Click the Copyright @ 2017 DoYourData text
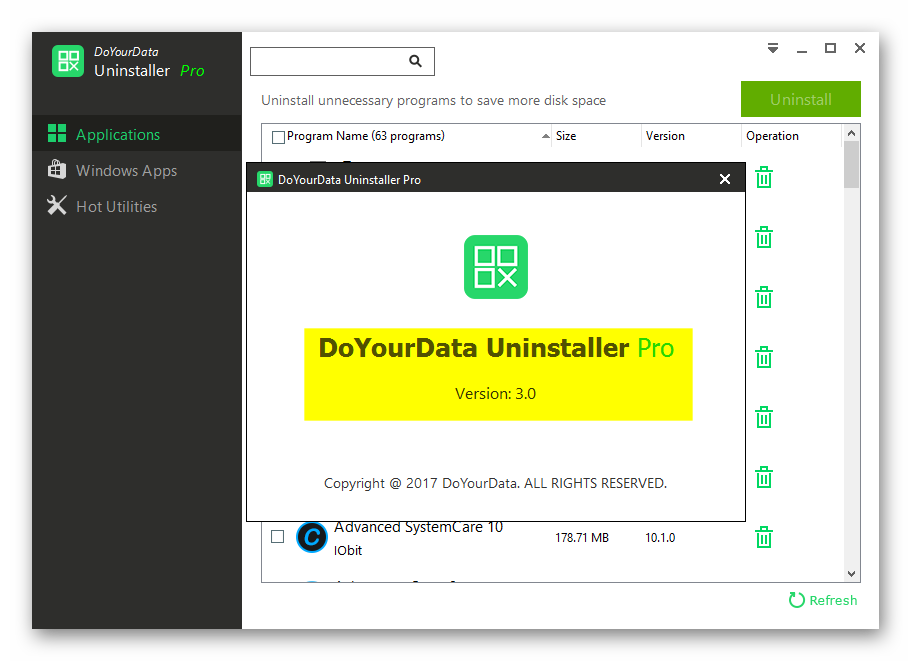This screenshot has height=661, width=911. click(496, 483)
